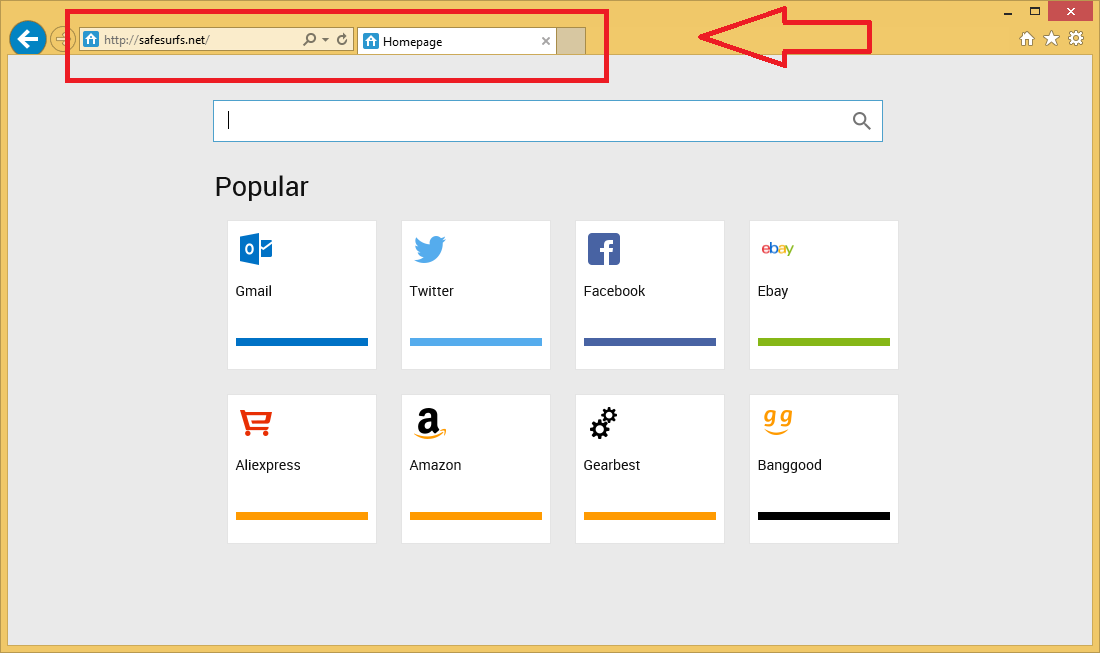
Task: Open a new blank tab
Action: tap(571, 41)
